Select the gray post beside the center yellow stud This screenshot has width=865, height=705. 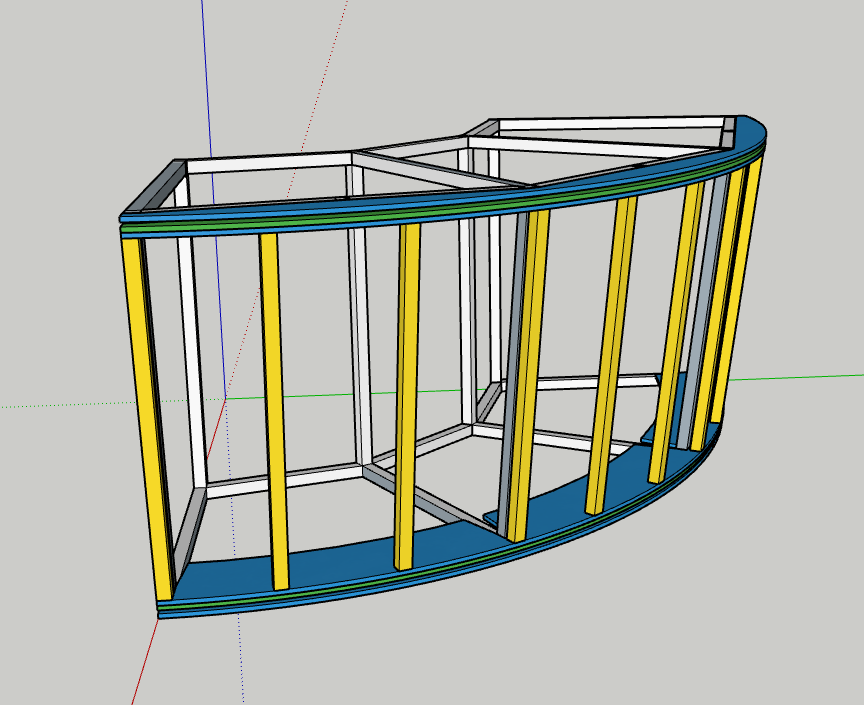coord(511,375)
